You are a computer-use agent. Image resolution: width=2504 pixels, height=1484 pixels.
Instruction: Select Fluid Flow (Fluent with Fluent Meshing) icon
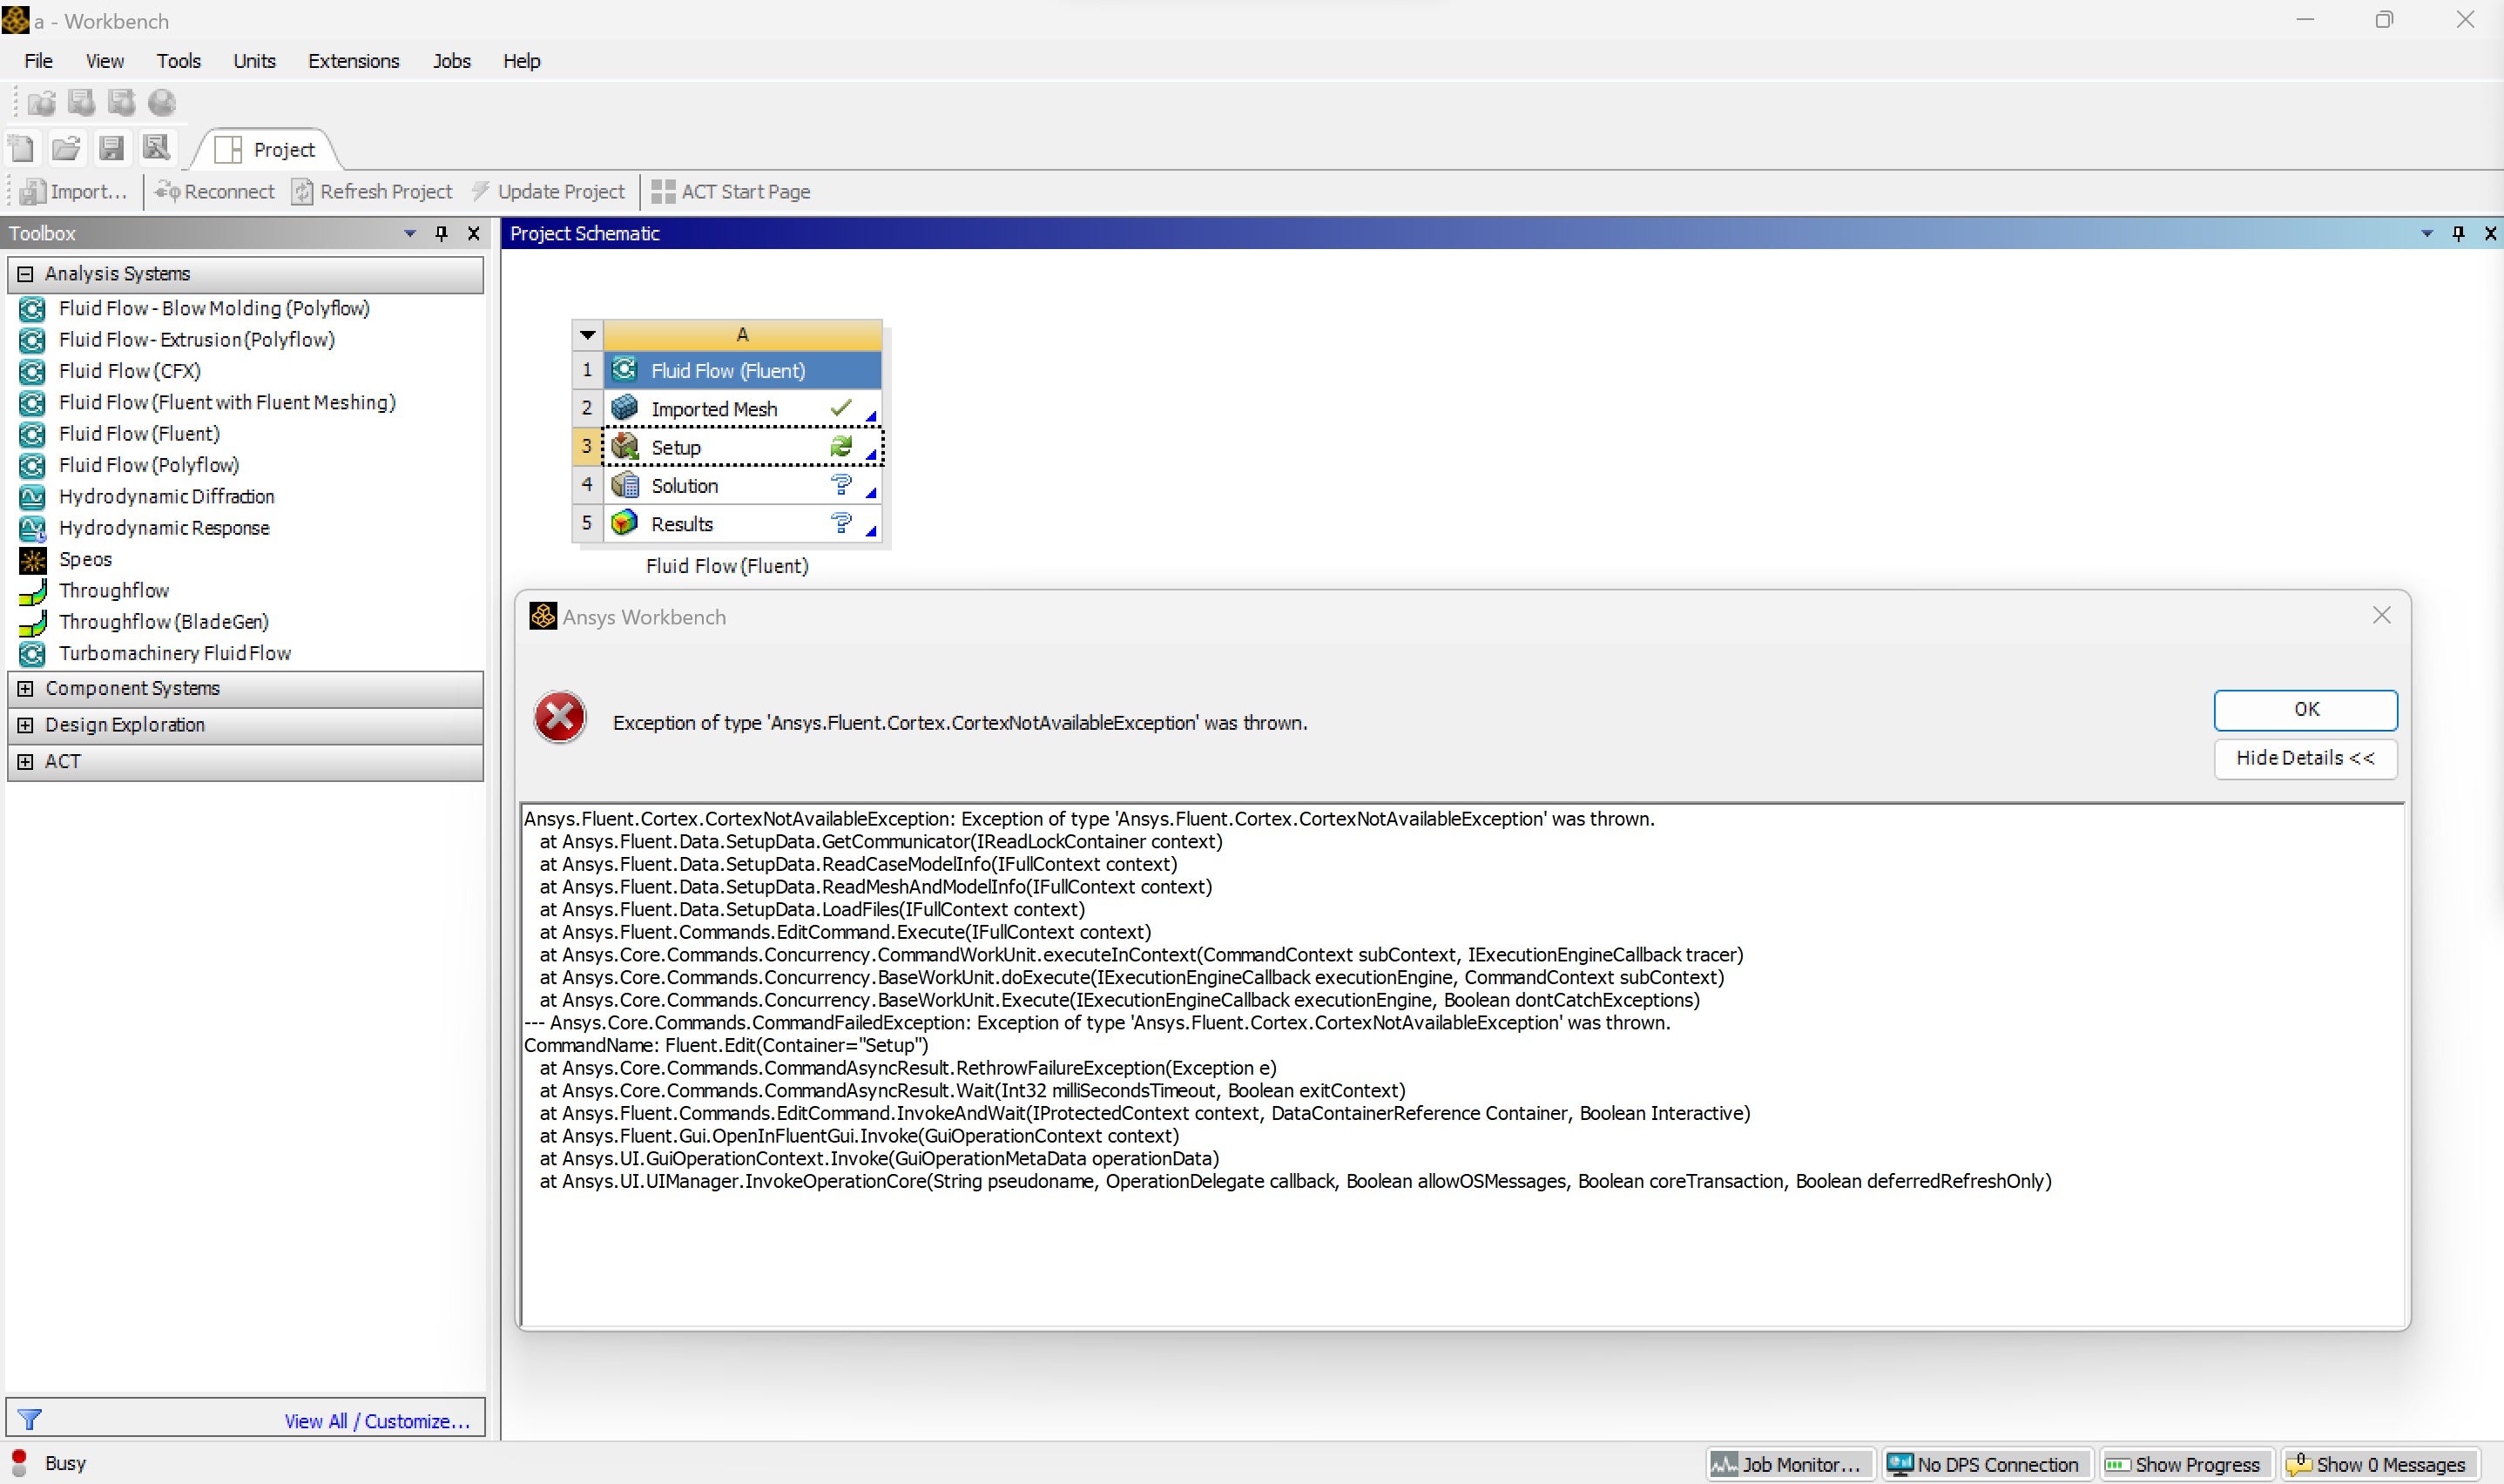point(32,403)
